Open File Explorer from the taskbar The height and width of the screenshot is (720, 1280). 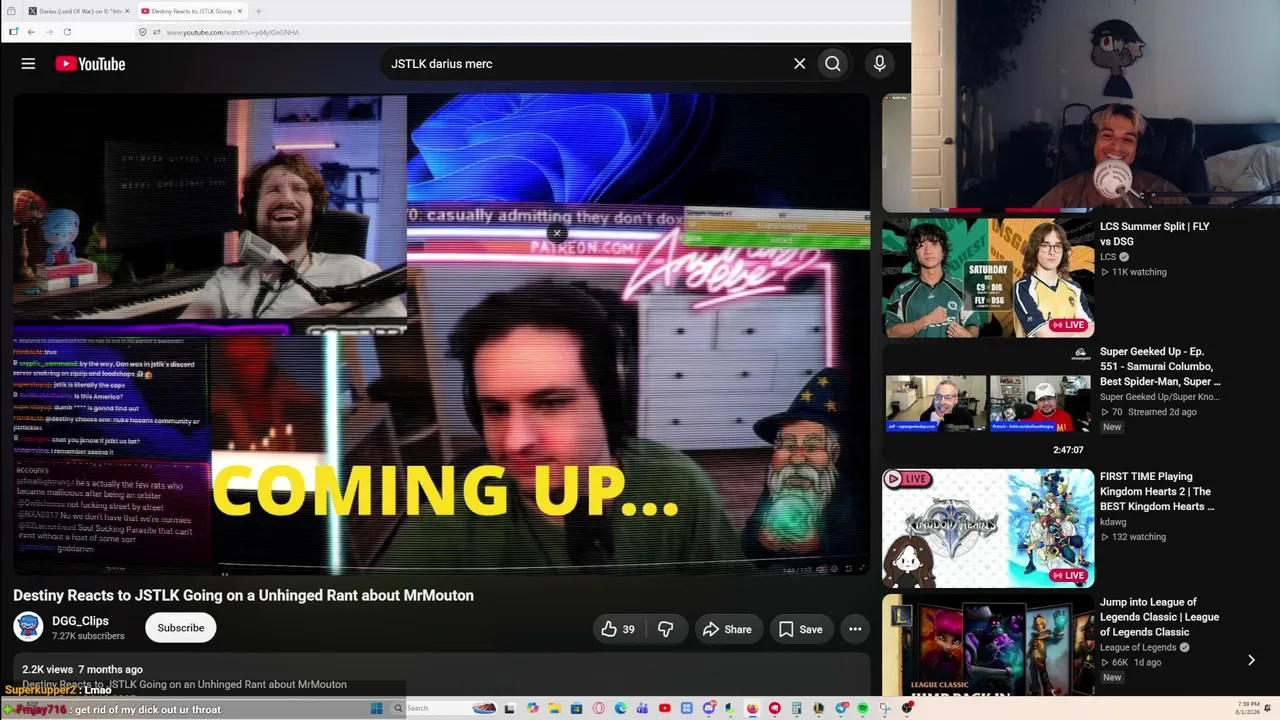(554, 708)
